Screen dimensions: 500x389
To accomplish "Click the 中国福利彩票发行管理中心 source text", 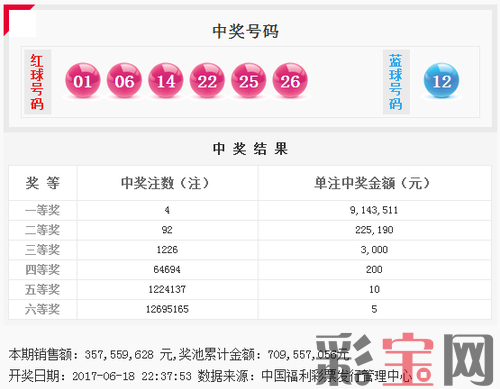I will 337,376.
